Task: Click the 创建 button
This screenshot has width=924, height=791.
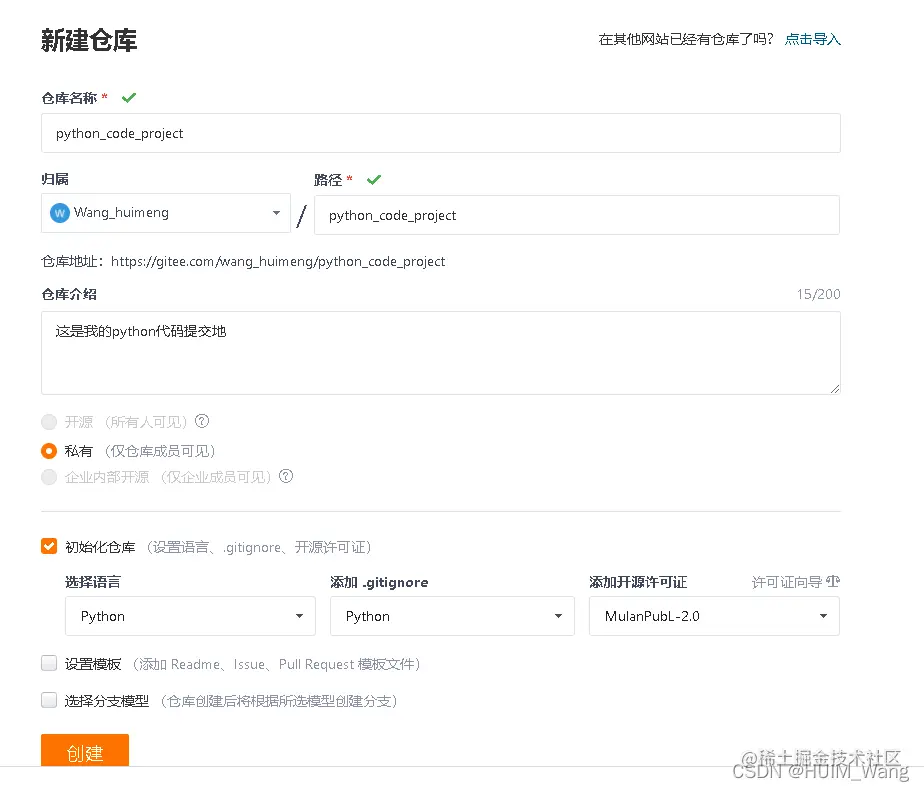Action: pyautogui.click(x=84, y=752)
